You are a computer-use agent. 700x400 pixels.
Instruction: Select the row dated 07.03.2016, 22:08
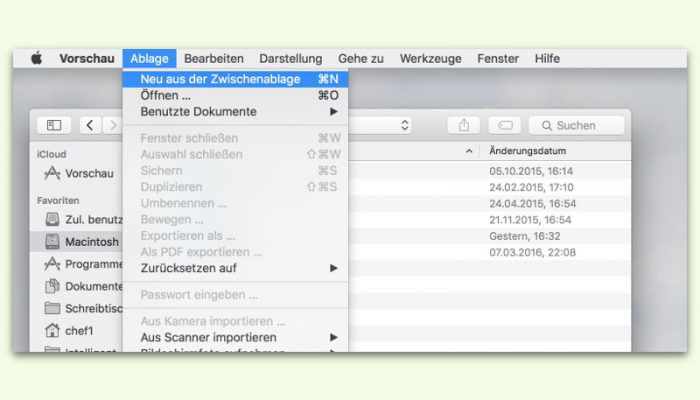coord(490,252)
